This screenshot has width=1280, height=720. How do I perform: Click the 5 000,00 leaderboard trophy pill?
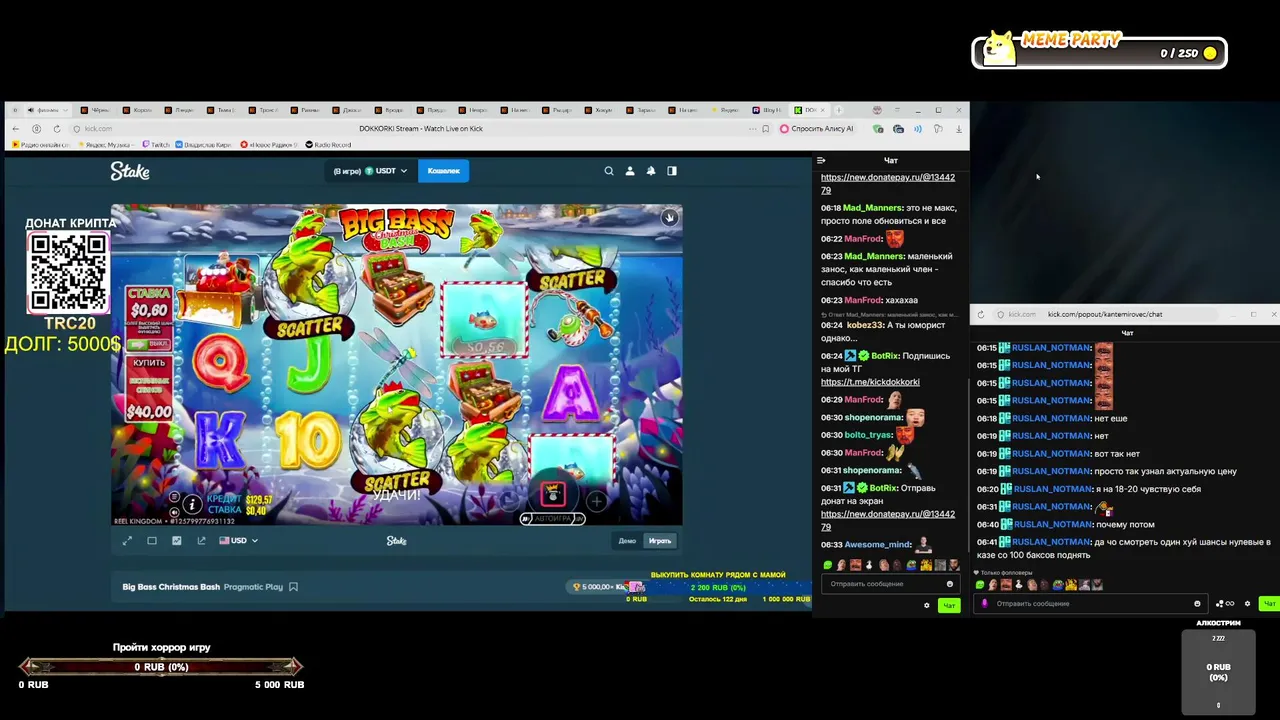click(600, 587)
